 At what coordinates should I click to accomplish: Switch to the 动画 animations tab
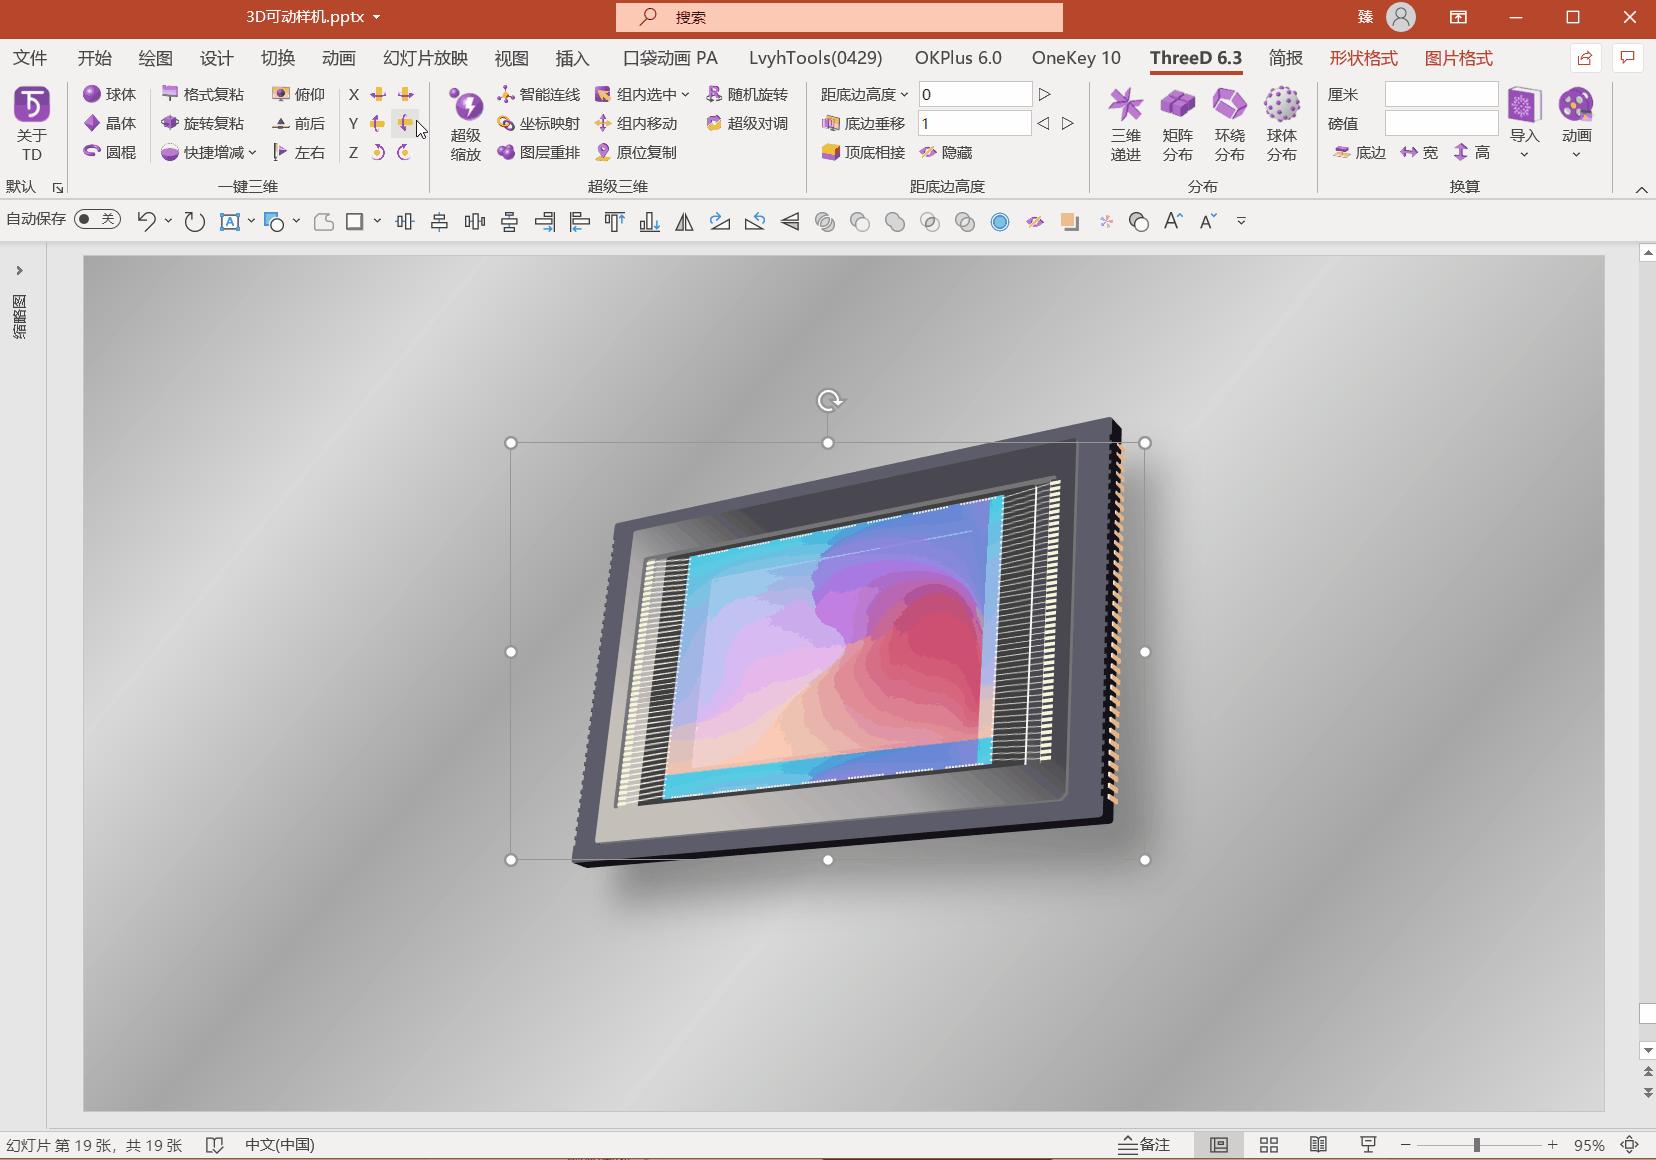point(339,58)
